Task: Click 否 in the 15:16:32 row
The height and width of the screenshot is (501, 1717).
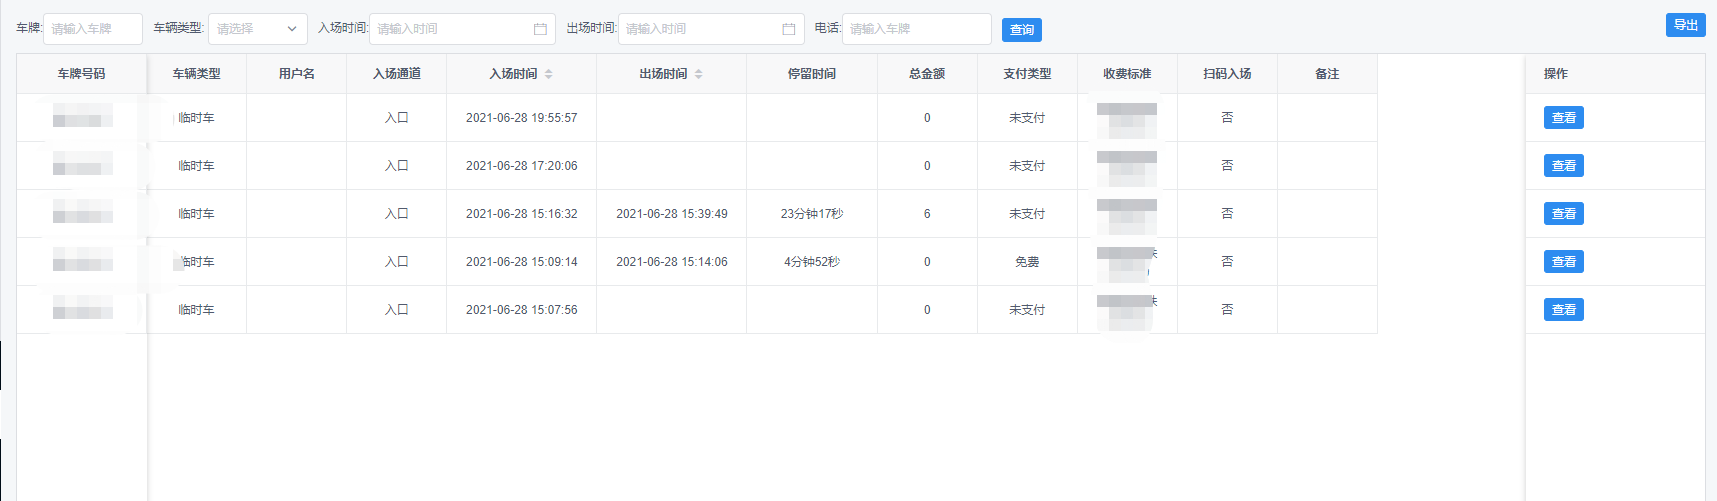Action: coord(1227,214)
